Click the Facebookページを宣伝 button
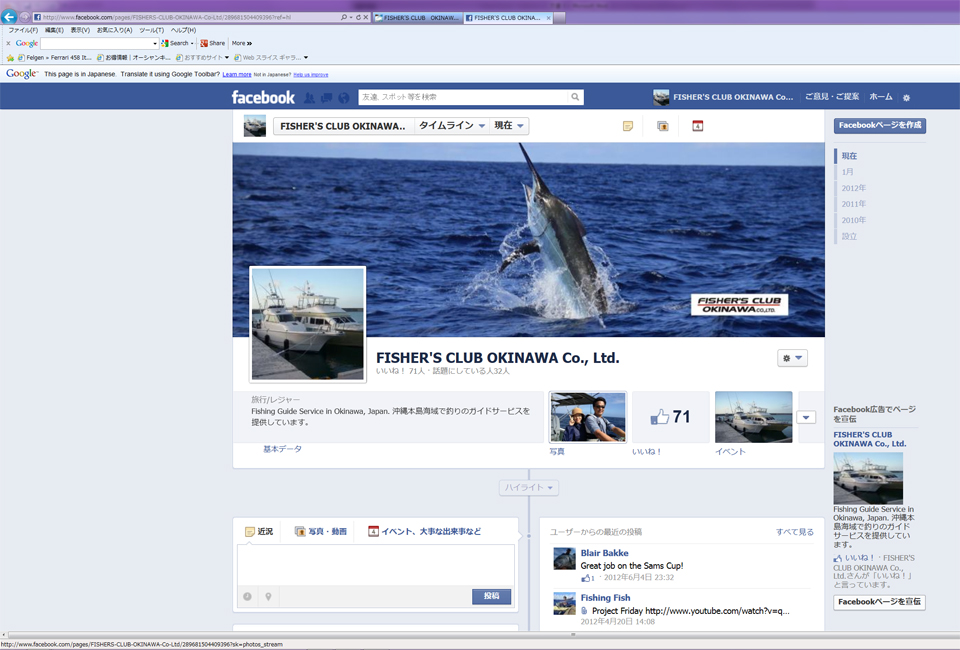Viewport: 960px width, 650px height. point(879,602)
